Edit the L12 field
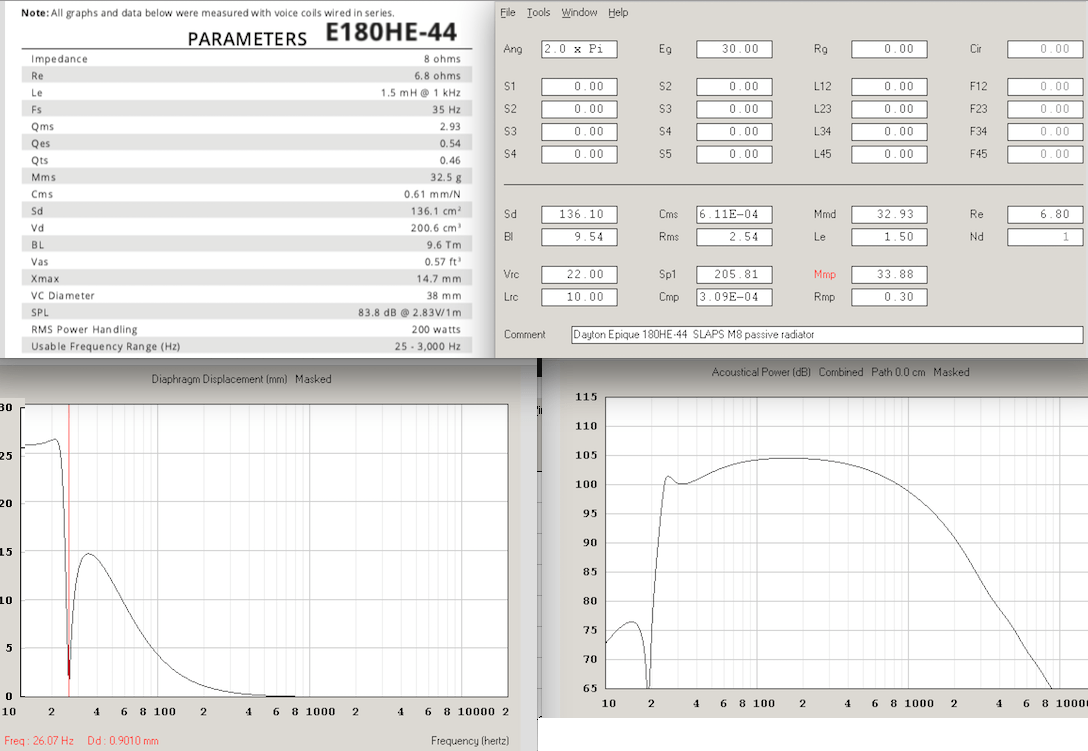This screenshot has height=751, width=1088. pos(890,87)
